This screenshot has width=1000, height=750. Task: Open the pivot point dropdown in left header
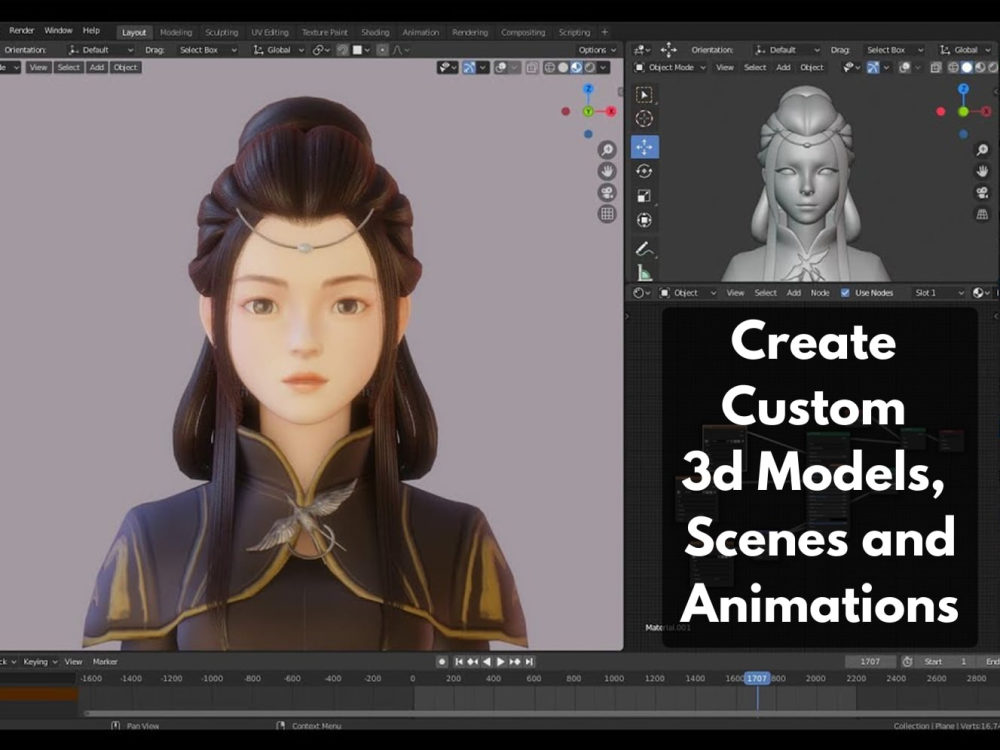[x=321, y=50]
